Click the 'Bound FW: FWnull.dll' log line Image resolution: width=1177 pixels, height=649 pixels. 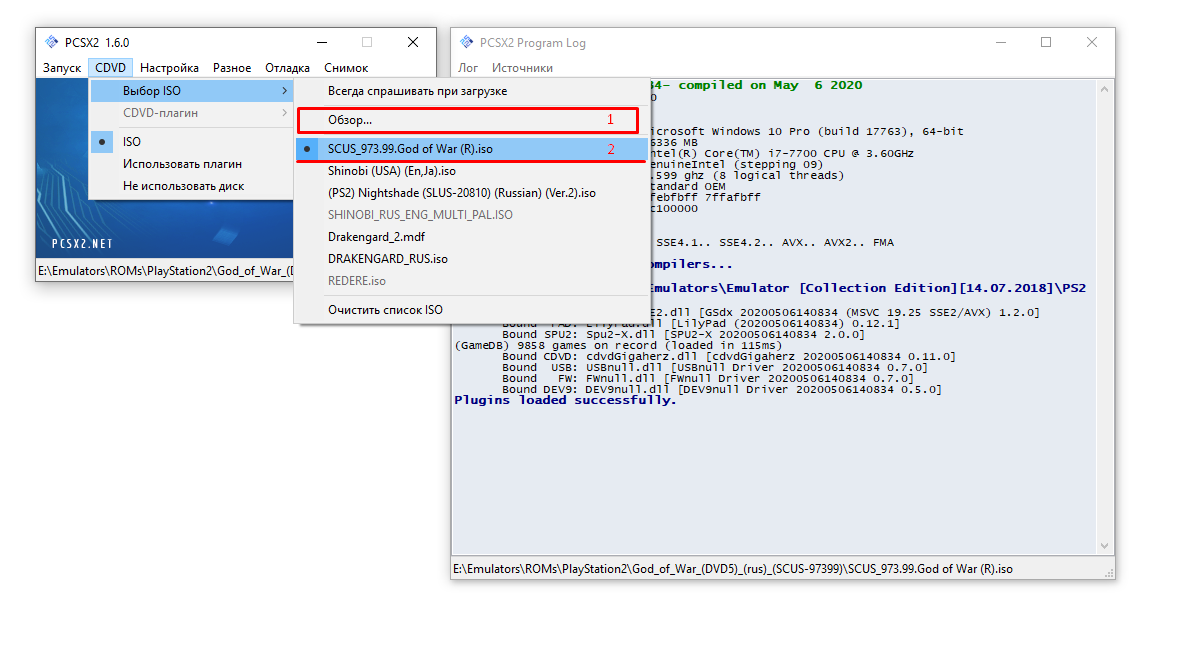tap(708, 378)
